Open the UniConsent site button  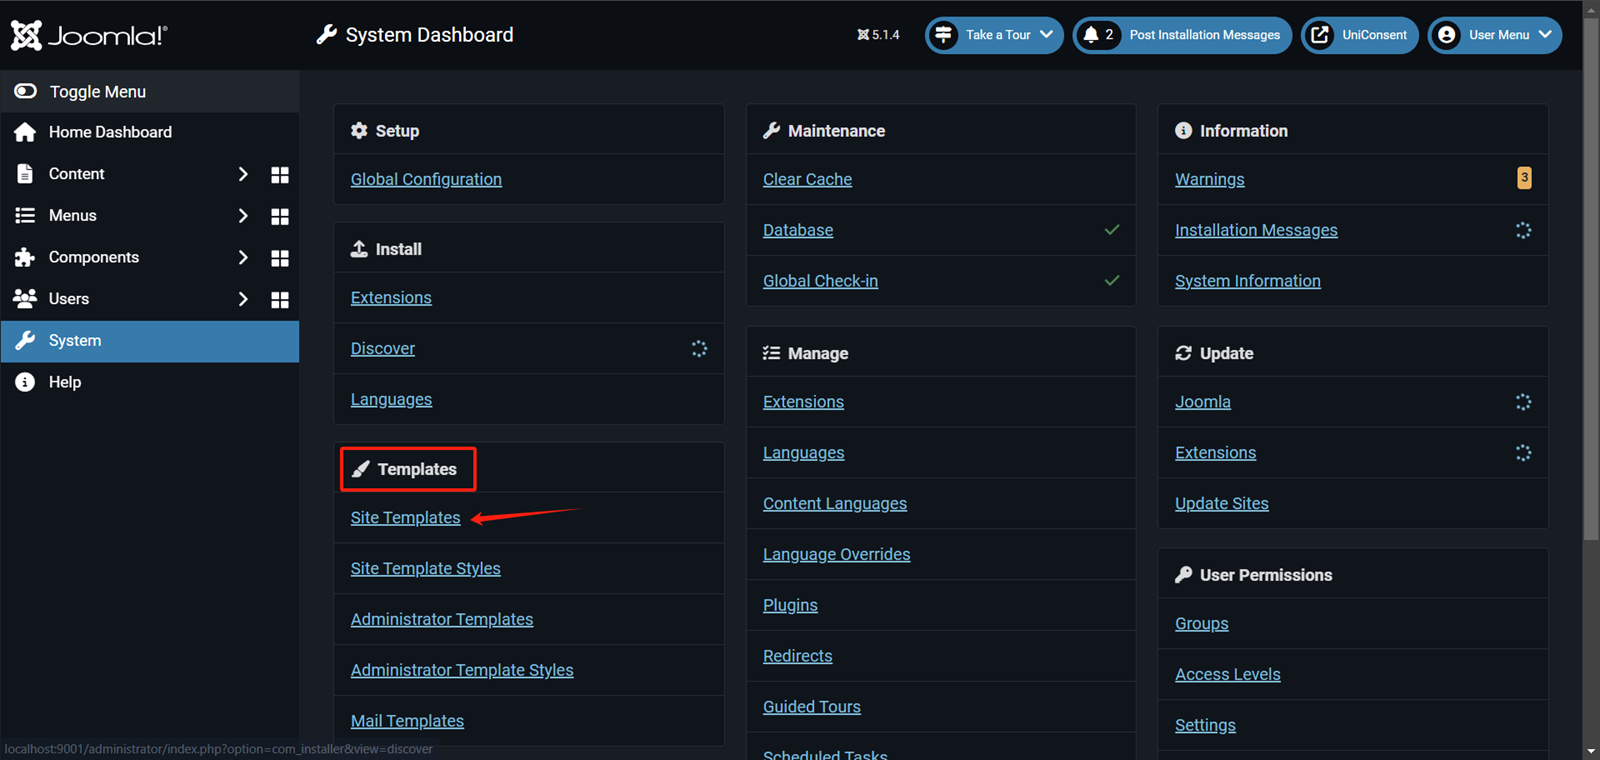(x=1360, y=35)
